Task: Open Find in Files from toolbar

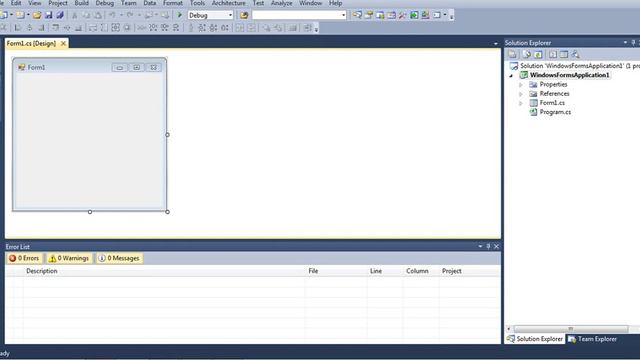Action: pyautogui.click(x=244, y=16)
